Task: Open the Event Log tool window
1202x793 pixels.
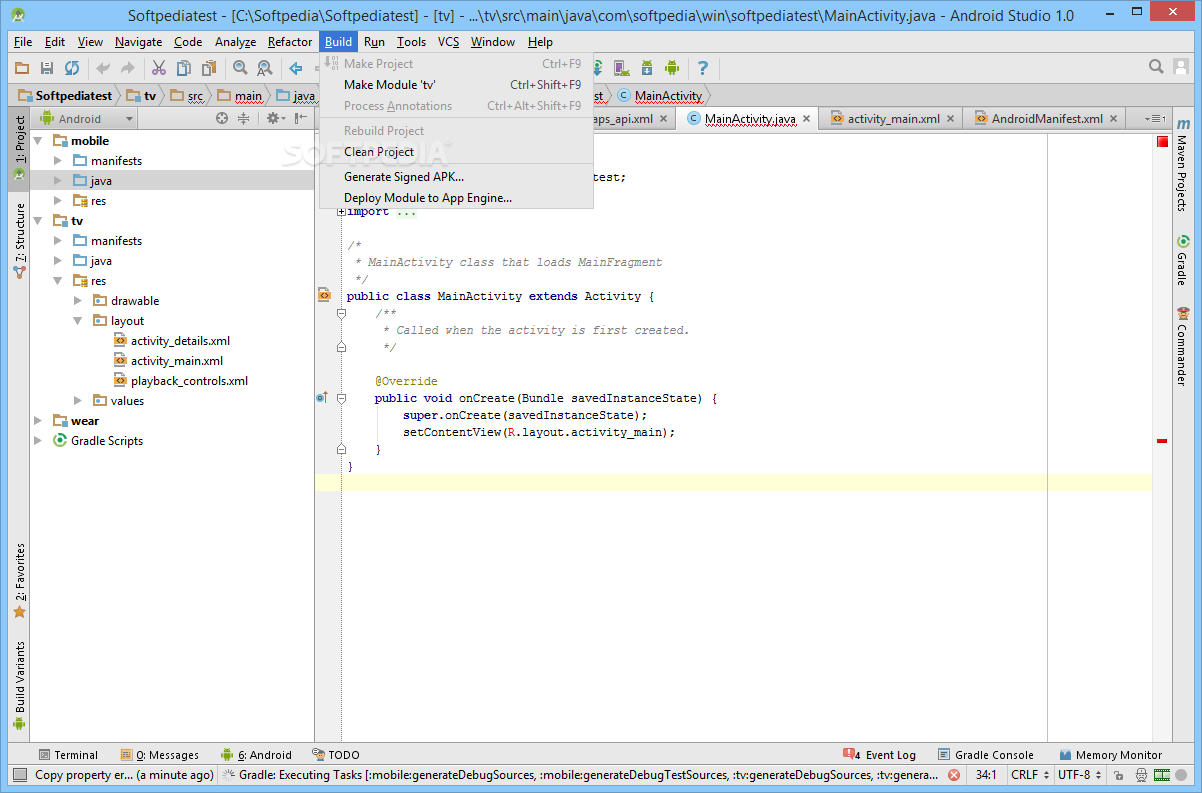Action: click(880, 755)
